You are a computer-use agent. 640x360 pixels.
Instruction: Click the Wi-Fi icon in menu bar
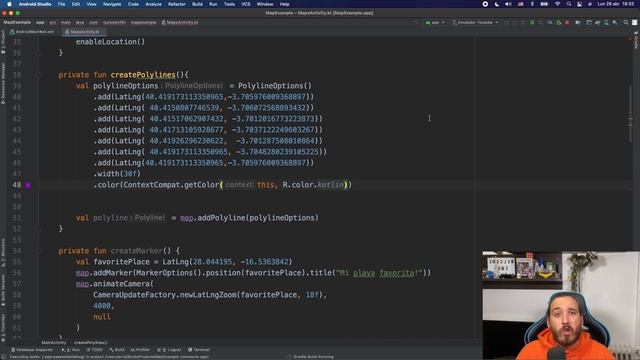point(557,4)
